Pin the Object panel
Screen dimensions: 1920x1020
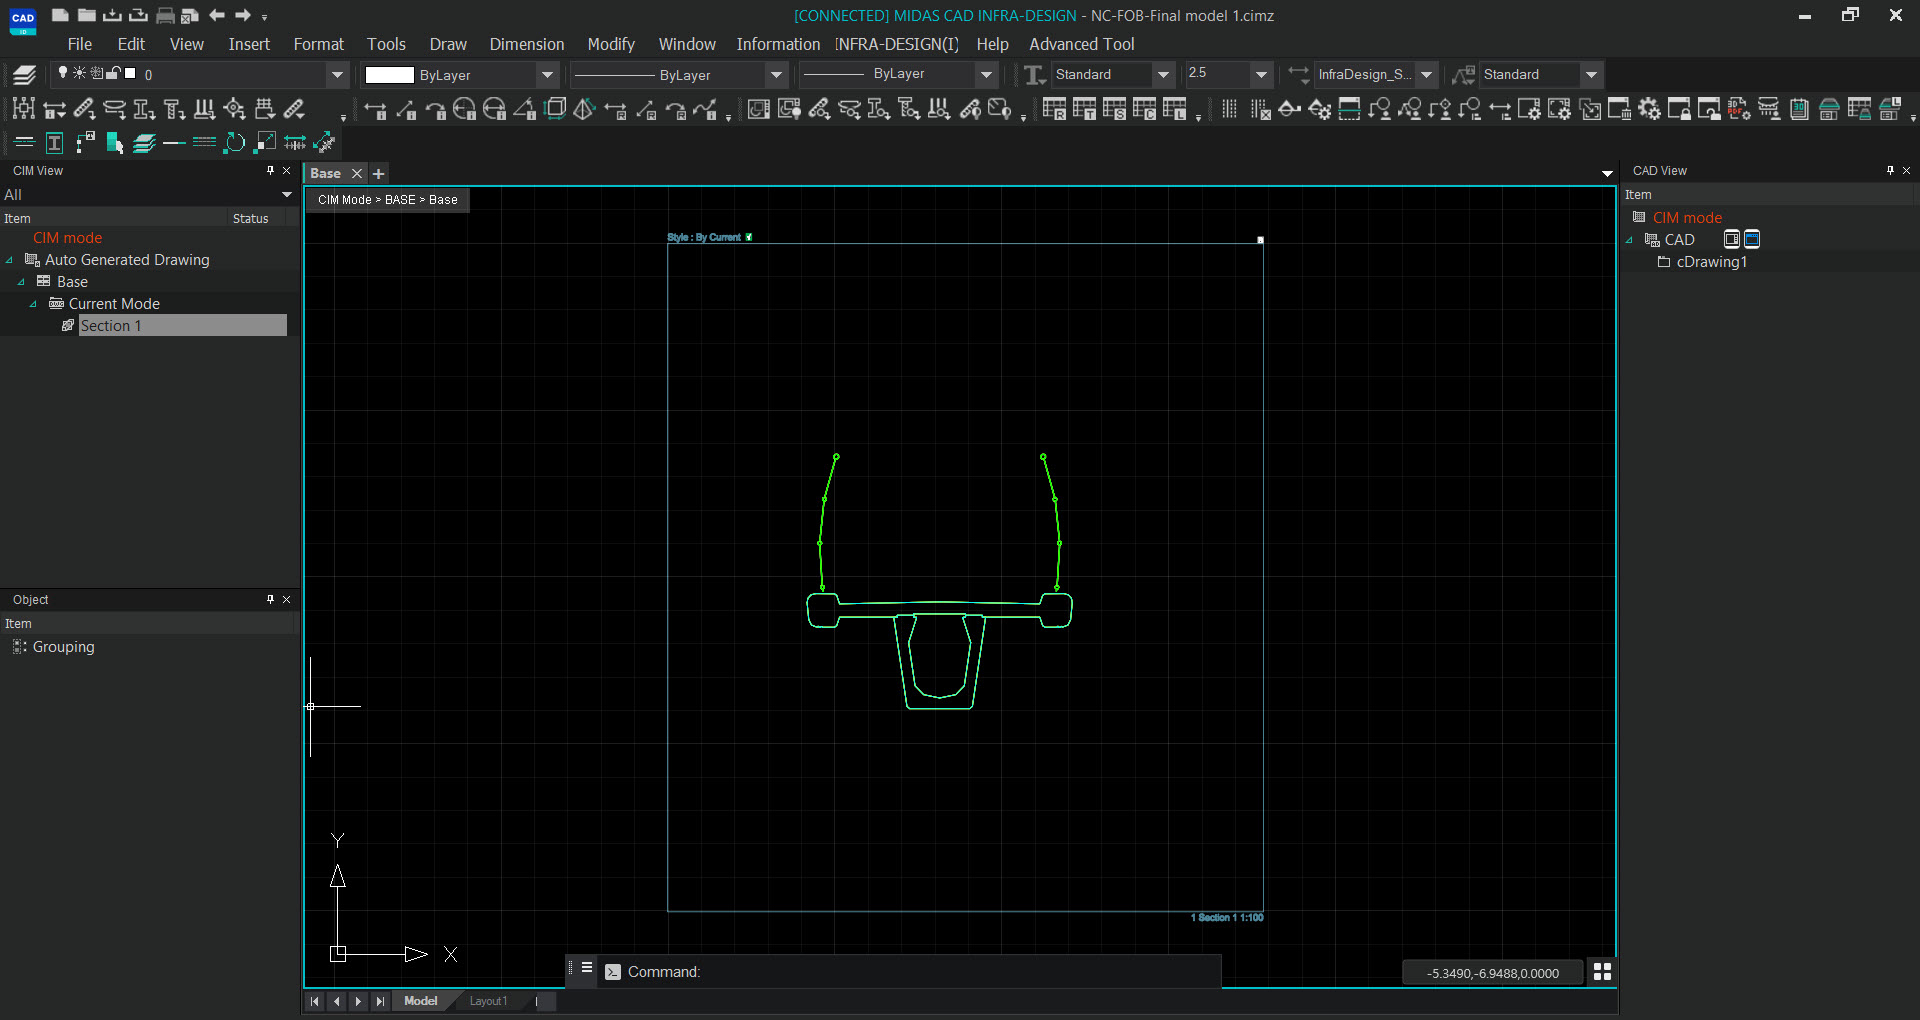click(270, 599)
